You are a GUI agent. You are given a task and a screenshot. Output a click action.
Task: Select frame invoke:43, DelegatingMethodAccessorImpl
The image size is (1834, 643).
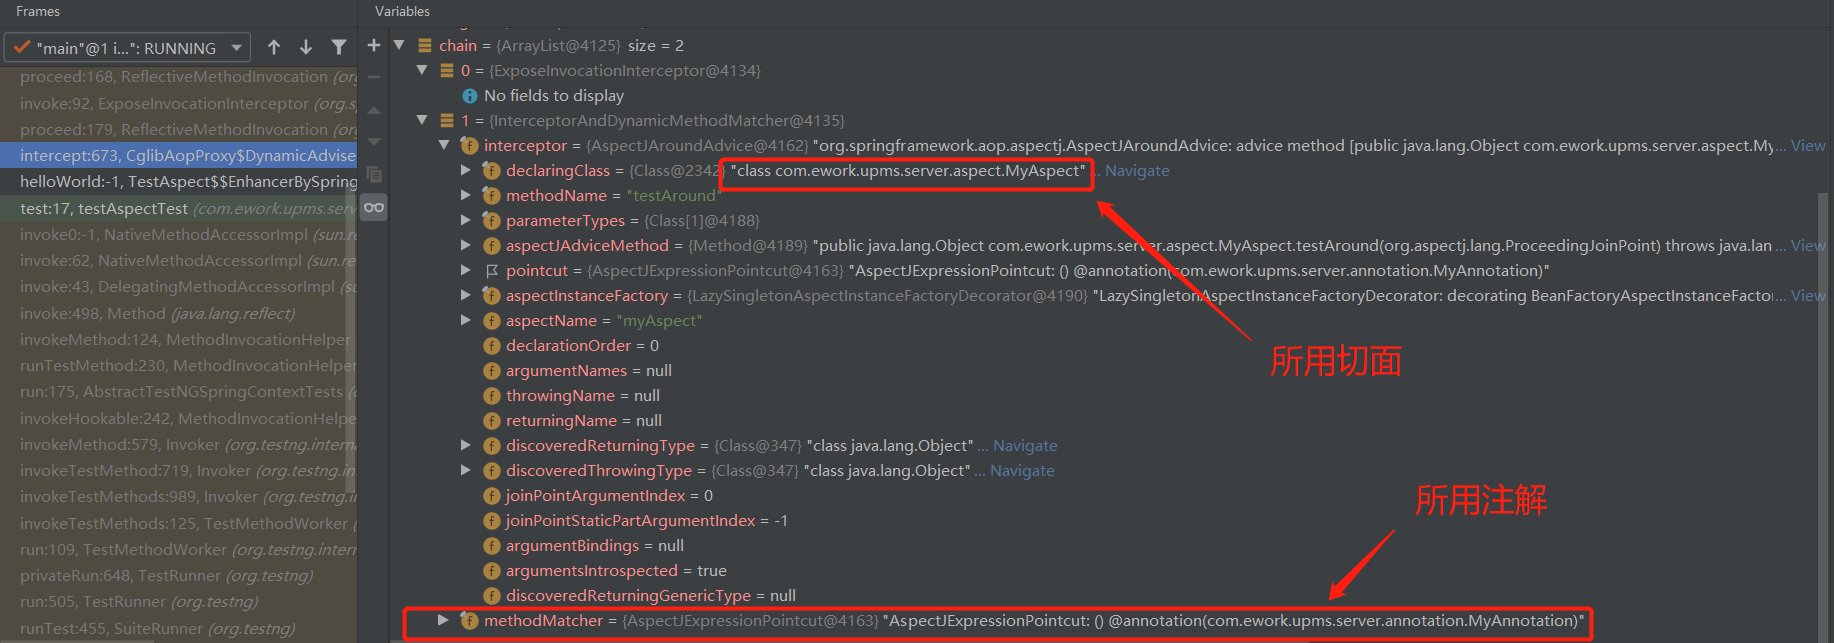(178, 286)
